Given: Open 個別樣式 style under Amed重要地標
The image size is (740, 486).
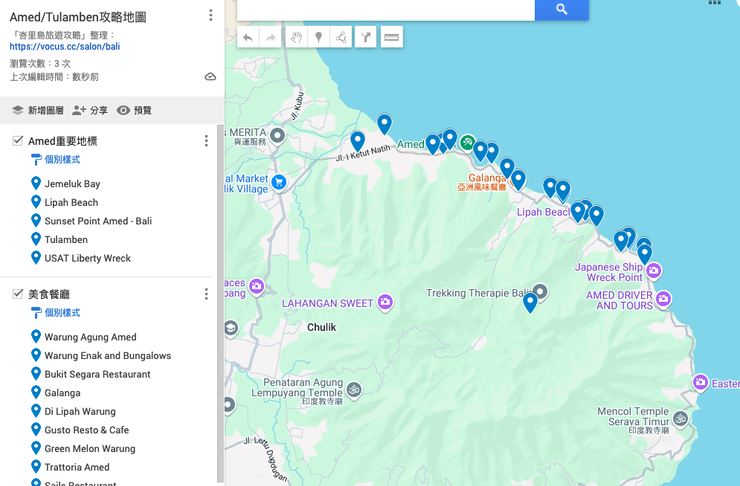Looking at the screenshot, I should [61, 160].
